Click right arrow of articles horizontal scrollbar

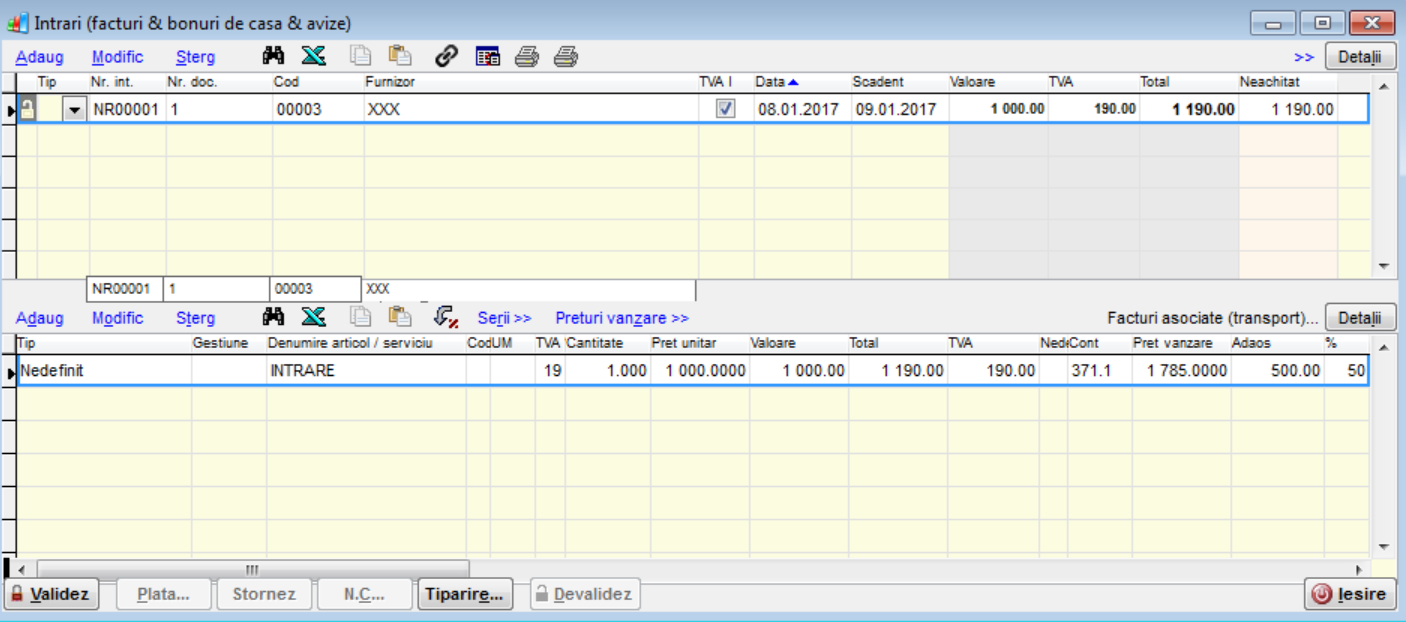tap(1359, 569)
